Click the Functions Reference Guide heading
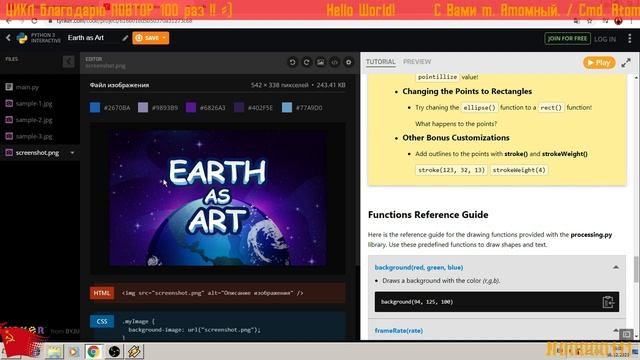 pos(428,215)
